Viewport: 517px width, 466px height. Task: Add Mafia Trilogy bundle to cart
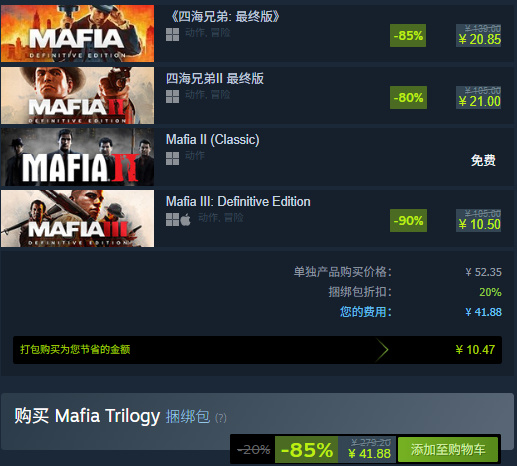448,449
